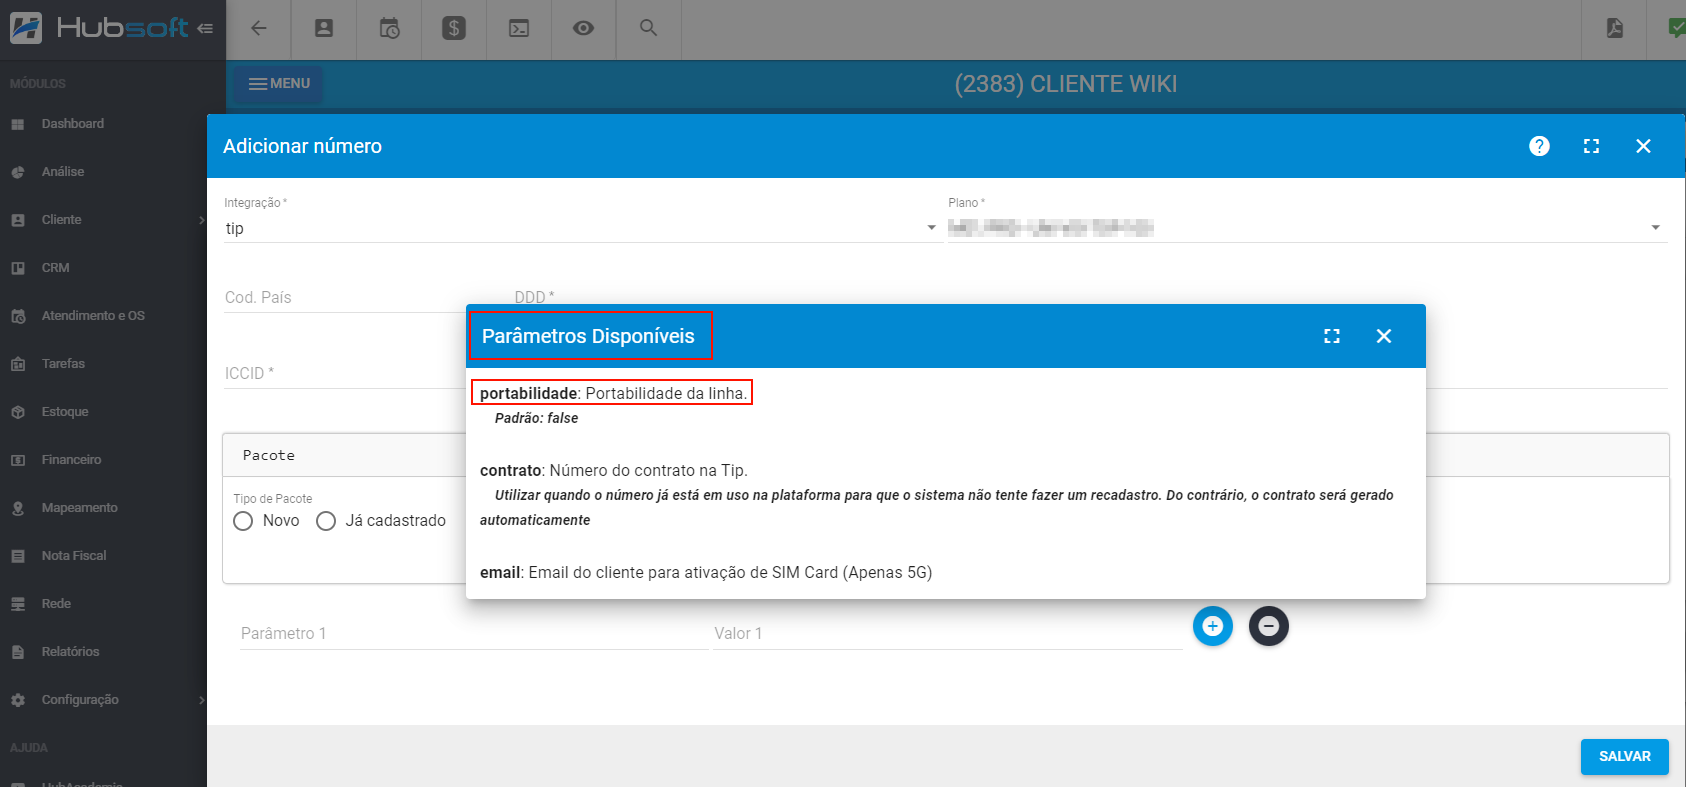Open the Plano dropdown

coord(1307,228)
